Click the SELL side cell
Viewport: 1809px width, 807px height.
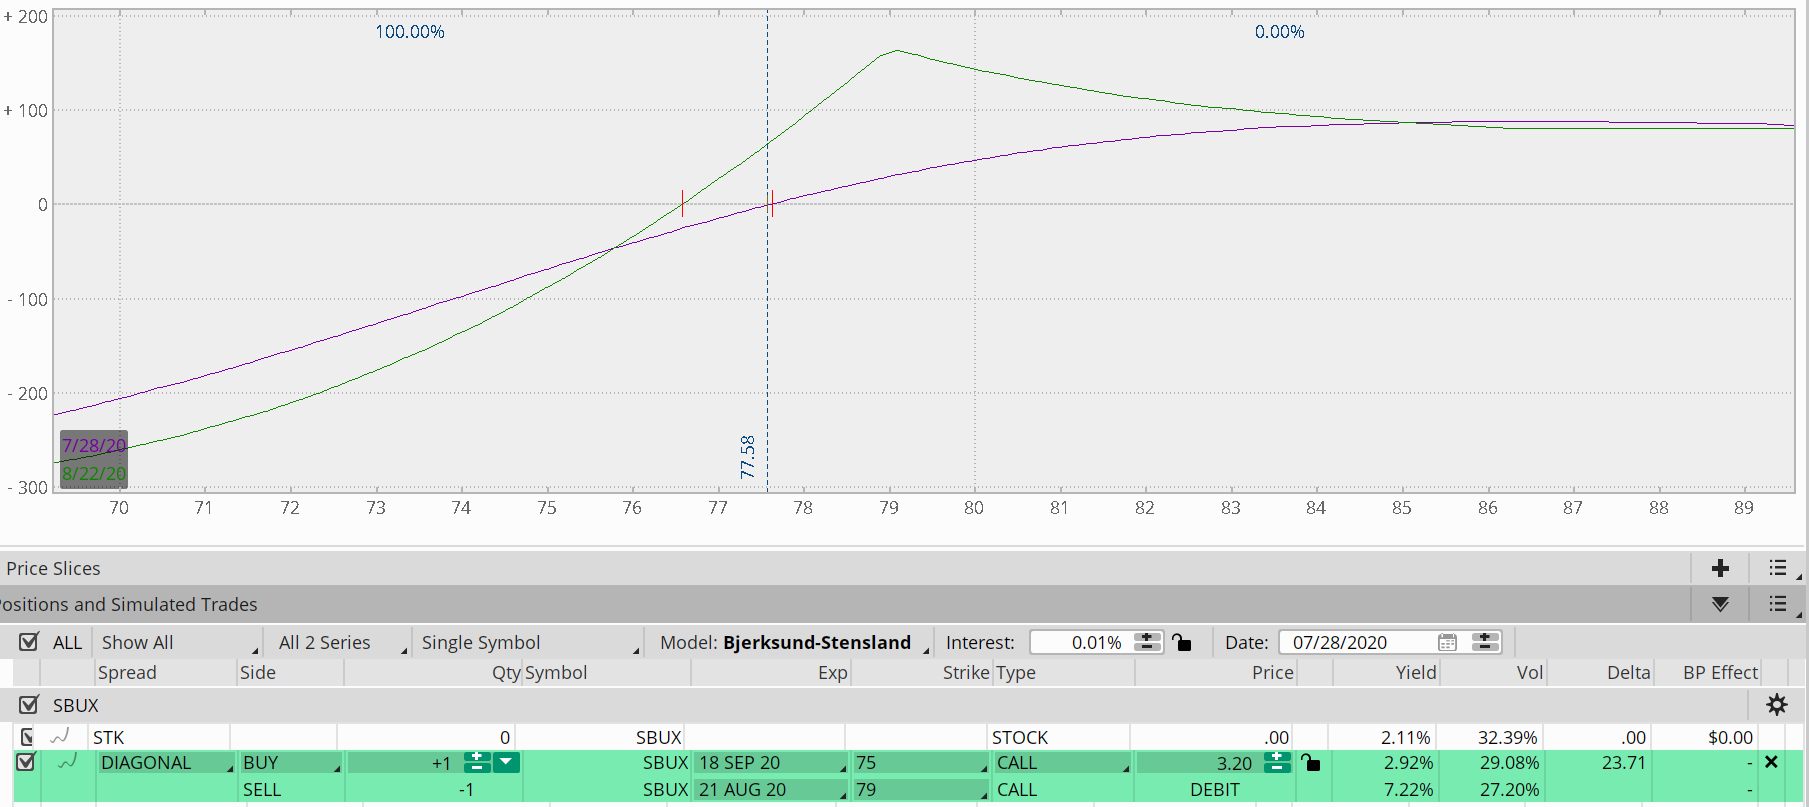coord(262,790)
